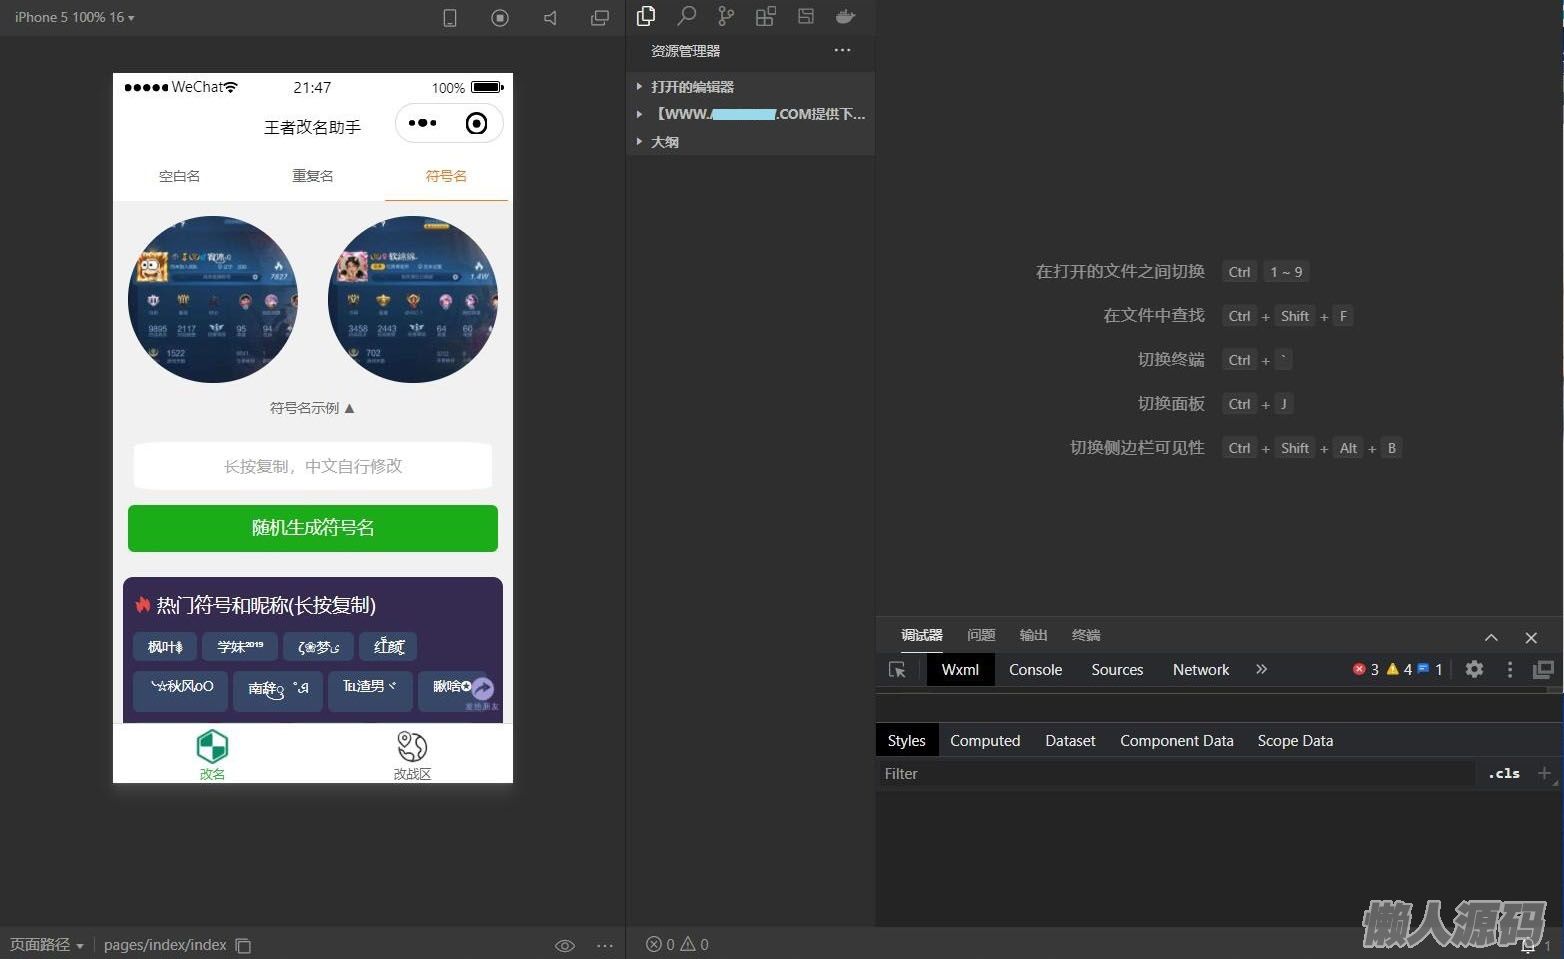
Task: Select the 符号名 tab
Action: (x=446, y=176)
